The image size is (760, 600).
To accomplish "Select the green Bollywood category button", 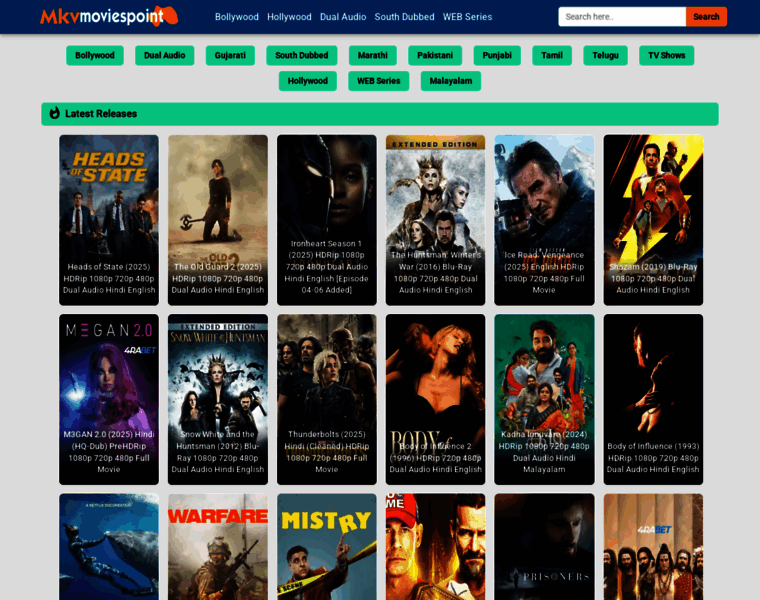I will [x=95, y=55].
